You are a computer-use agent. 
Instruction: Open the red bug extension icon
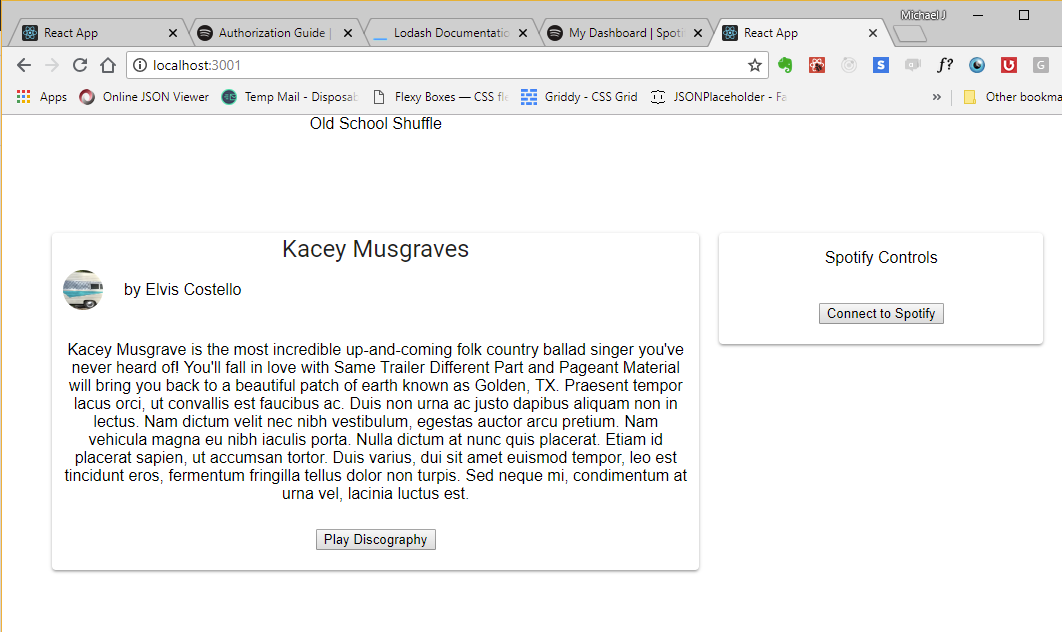[x=817, y=65]
